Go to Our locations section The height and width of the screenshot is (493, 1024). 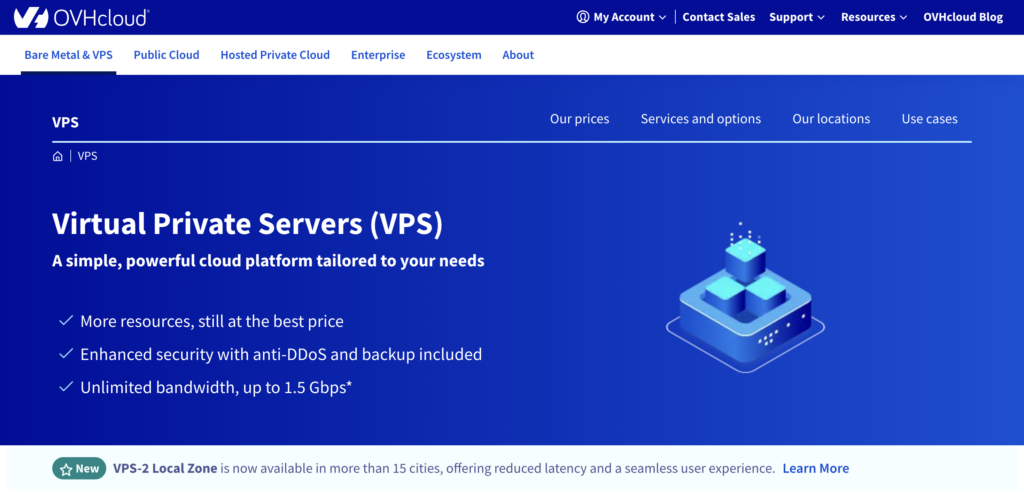pyautogui.click(x=831, y=119)
